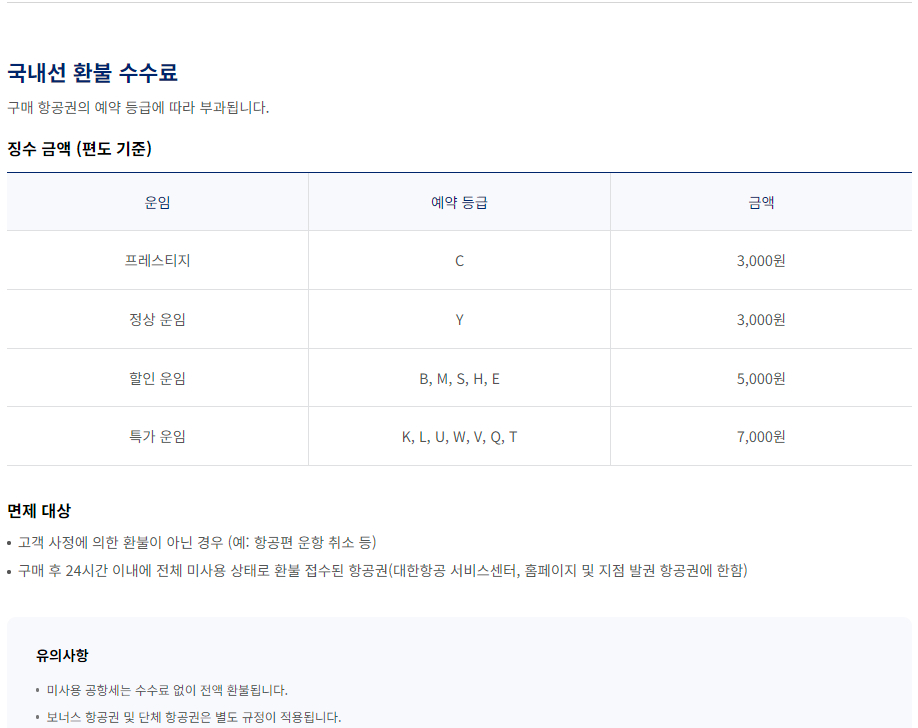Select the 프레스티지 fare row
This screenshot has width=918, height=728.
click(x=157, y=261)
